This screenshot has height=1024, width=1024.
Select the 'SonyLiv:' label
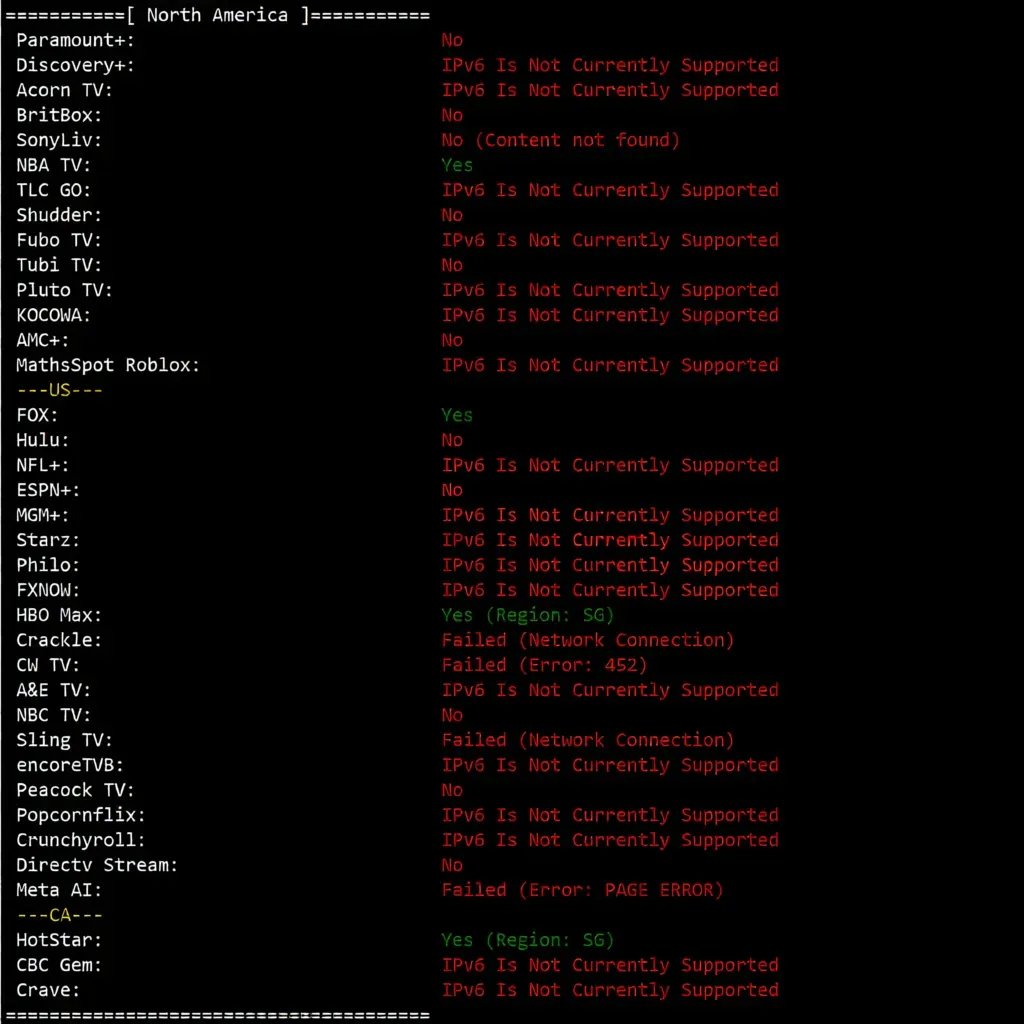pyautogui.click(x=59, y=140)
